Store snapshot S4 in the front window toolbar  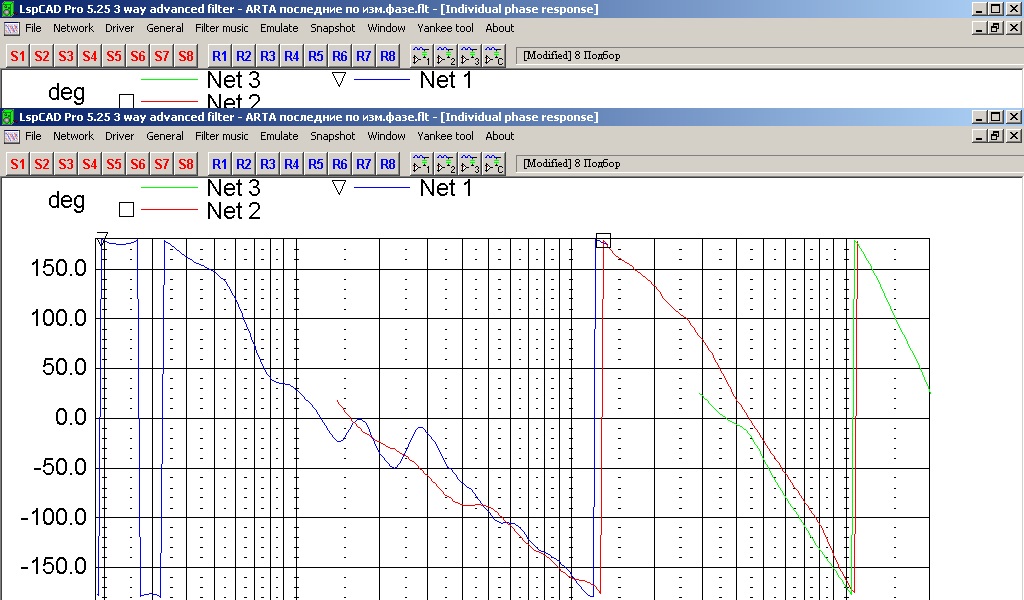90,164
